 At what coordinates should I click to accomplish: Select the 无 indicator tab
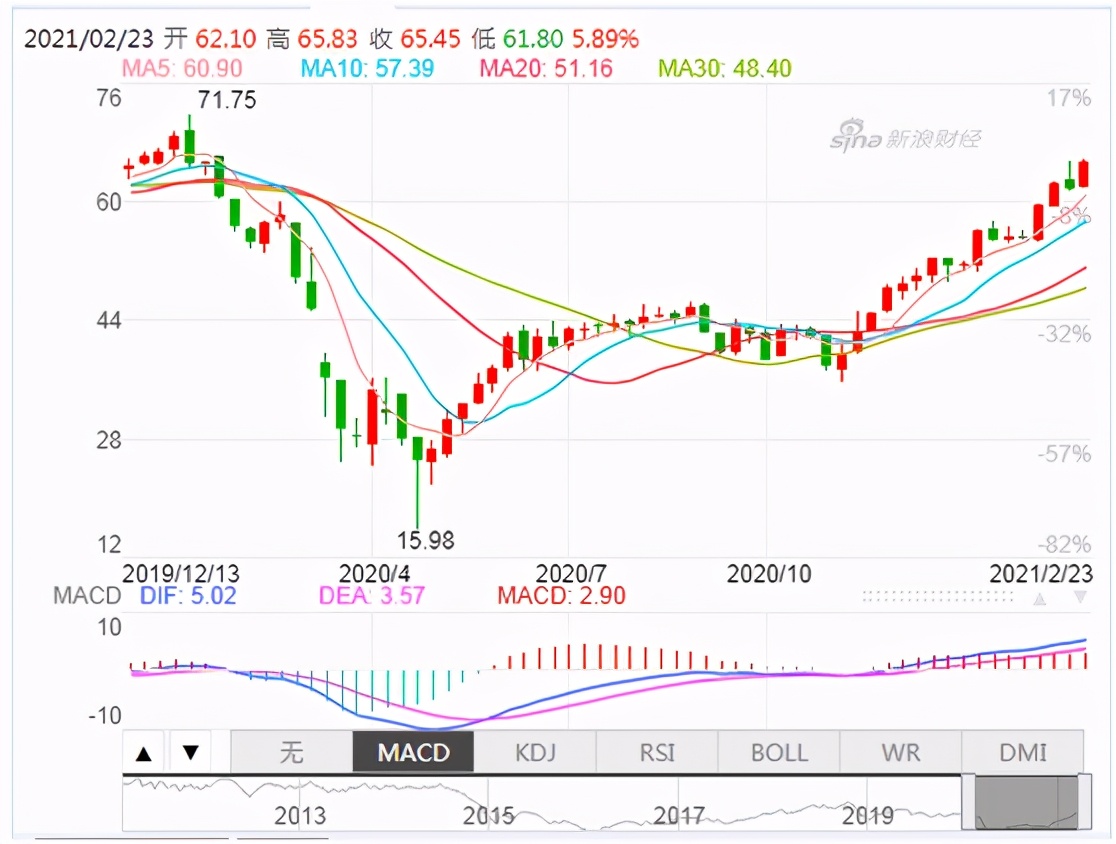pos(292,752)
